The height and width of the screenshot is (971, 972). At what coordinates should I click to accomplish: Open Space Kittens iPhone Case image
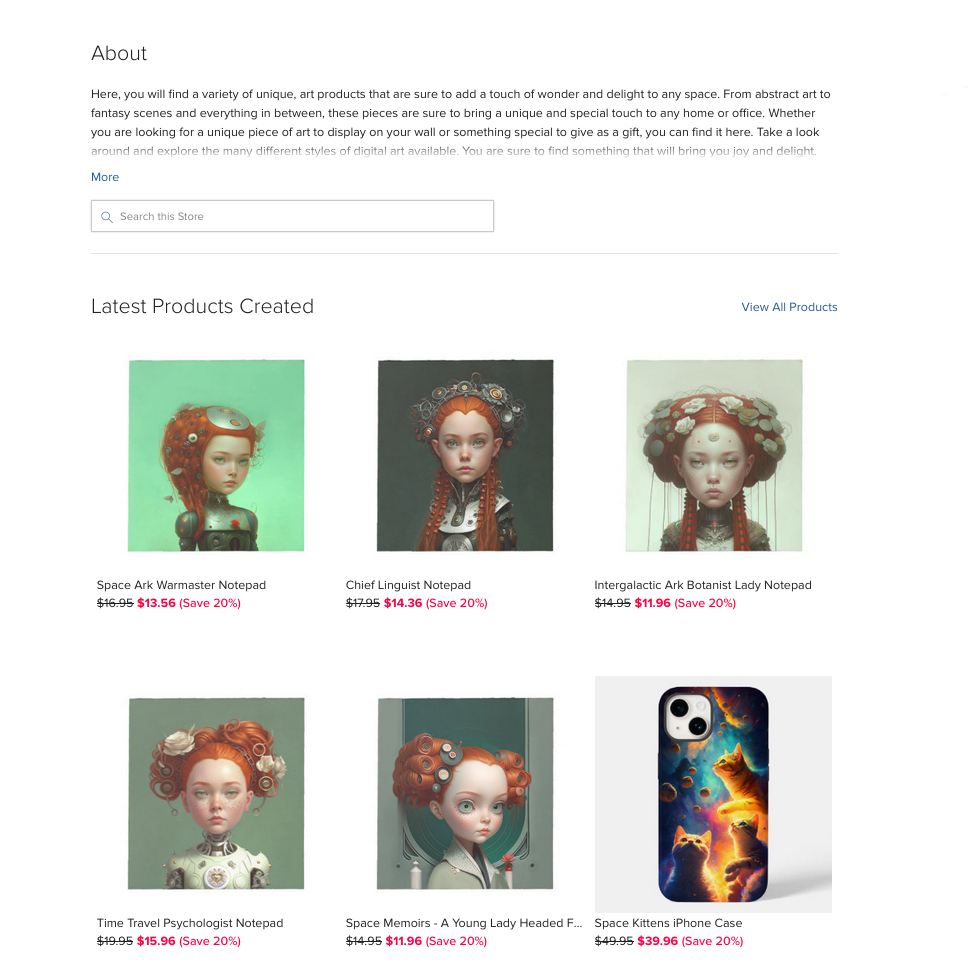click(713, 794)
